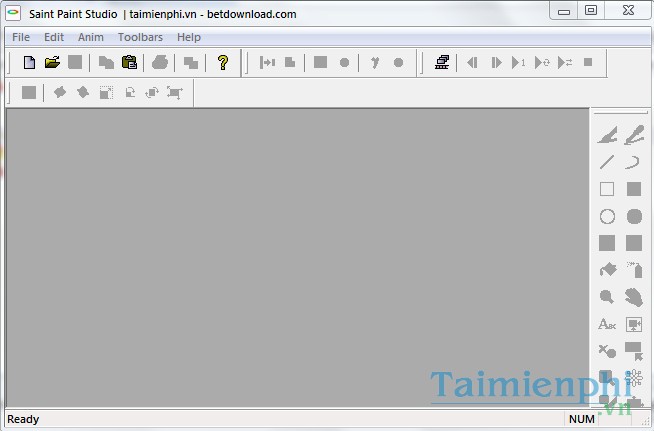This screenshot has height=431, width=654.
Task: Select the Text (Abc) tool
Action: pos(607,324)
